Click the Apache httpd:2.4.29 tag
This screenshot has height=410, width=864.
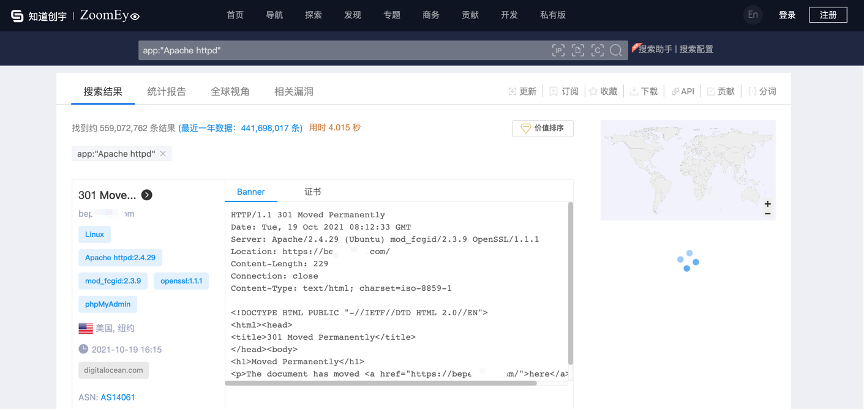pyautogui.click(x=120, y=257)
